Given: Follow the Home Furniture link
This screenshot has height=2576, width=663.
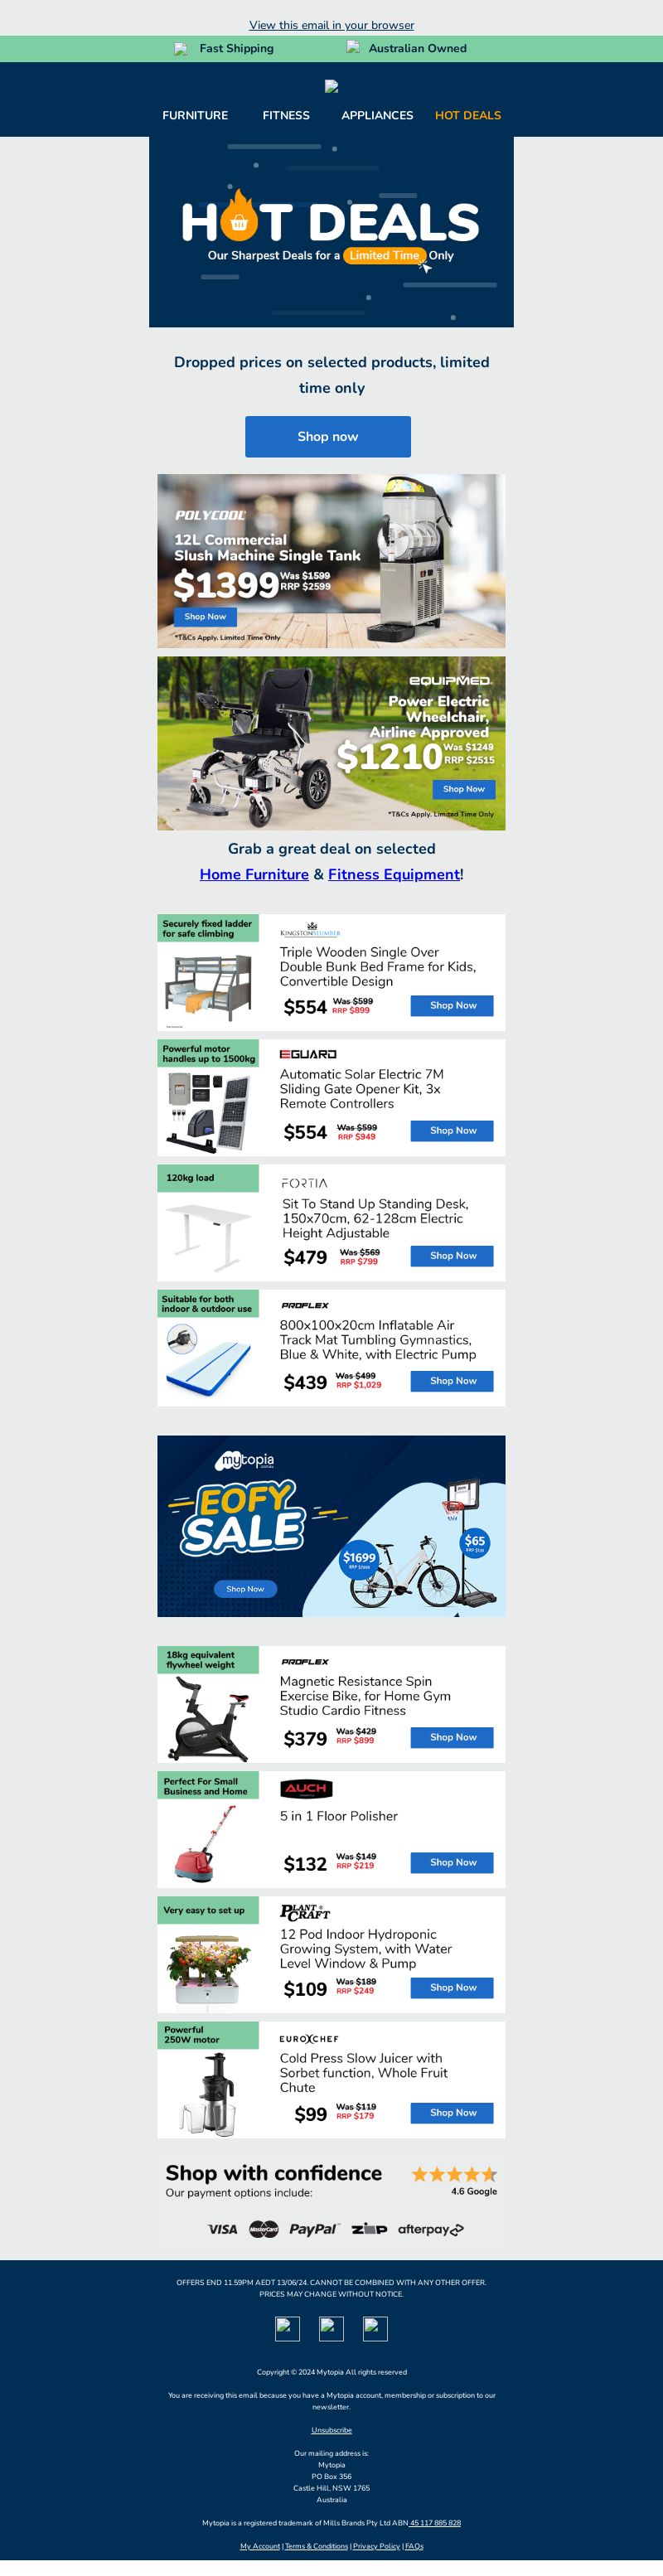Looking at the screenshot, I should click(254, 874).
